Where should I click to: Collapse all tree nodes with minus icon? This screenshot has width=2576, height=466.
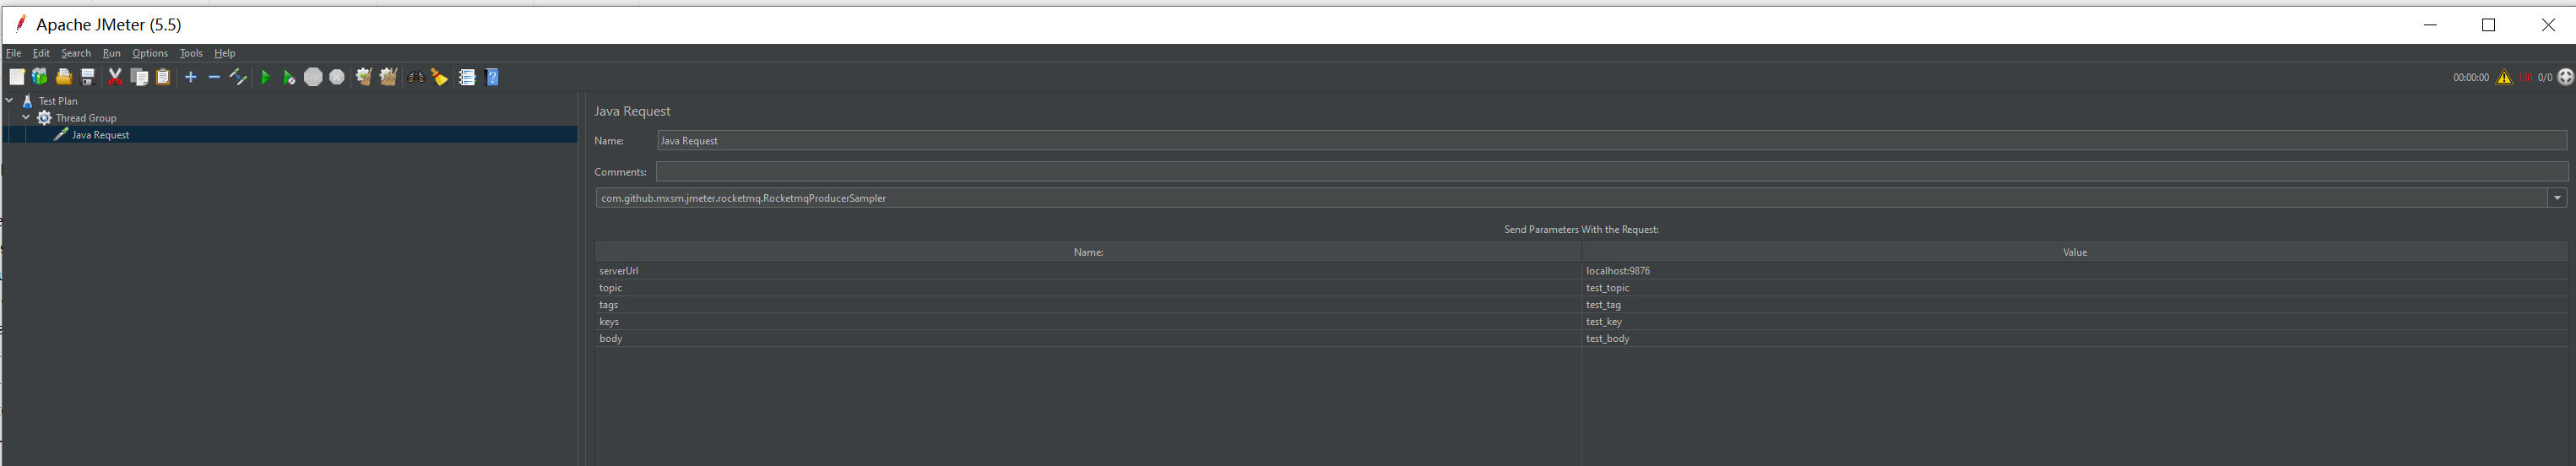pos(214,77)
